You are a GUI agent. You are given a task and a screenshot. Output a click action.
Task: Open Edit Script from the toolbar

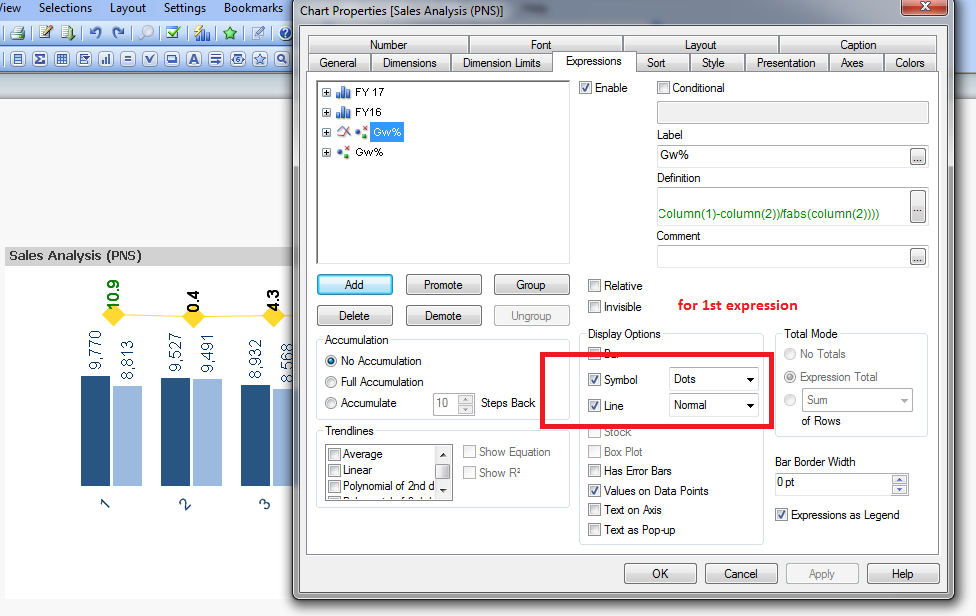pyautogui.click(x=45, y=33)
